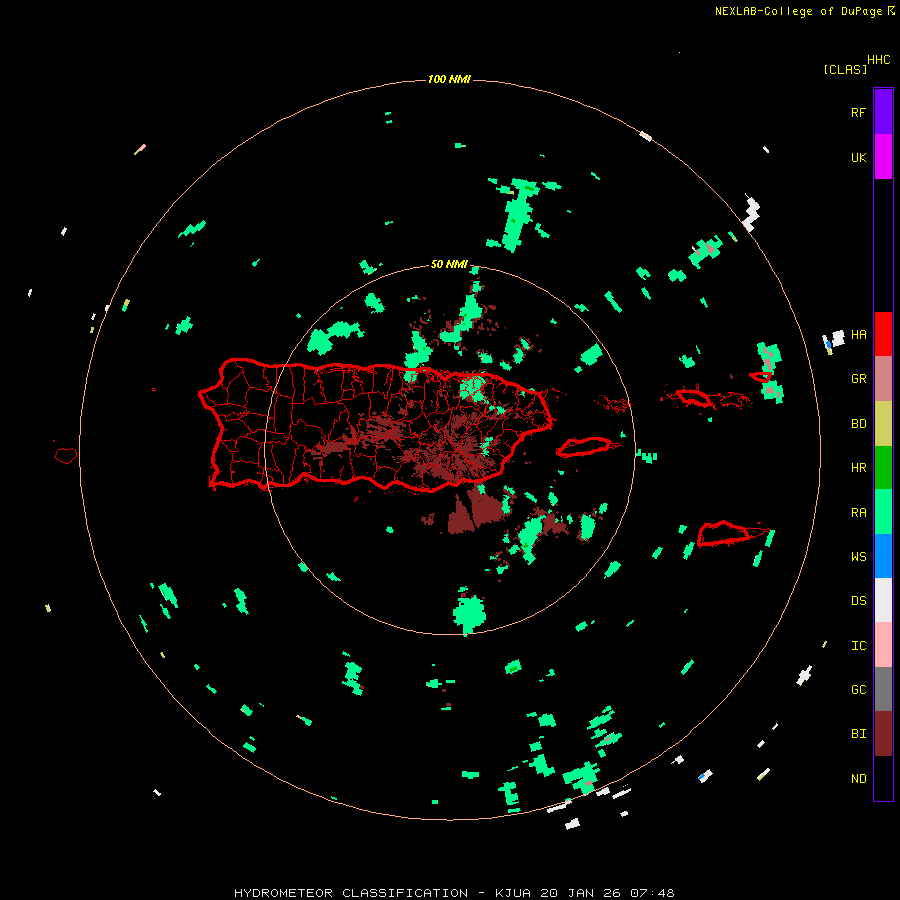This screenshot has width=900, height=900.
Task: Click the HA red legend swatch
Action: 883,334
